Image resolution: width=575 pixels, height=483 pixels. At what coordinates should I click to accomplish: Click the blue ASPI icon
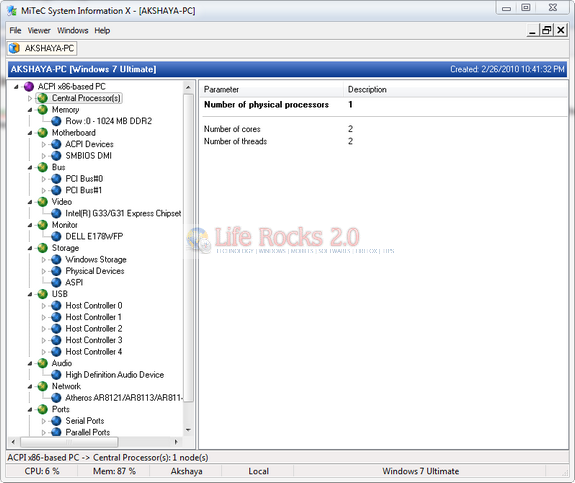(56, 282)
